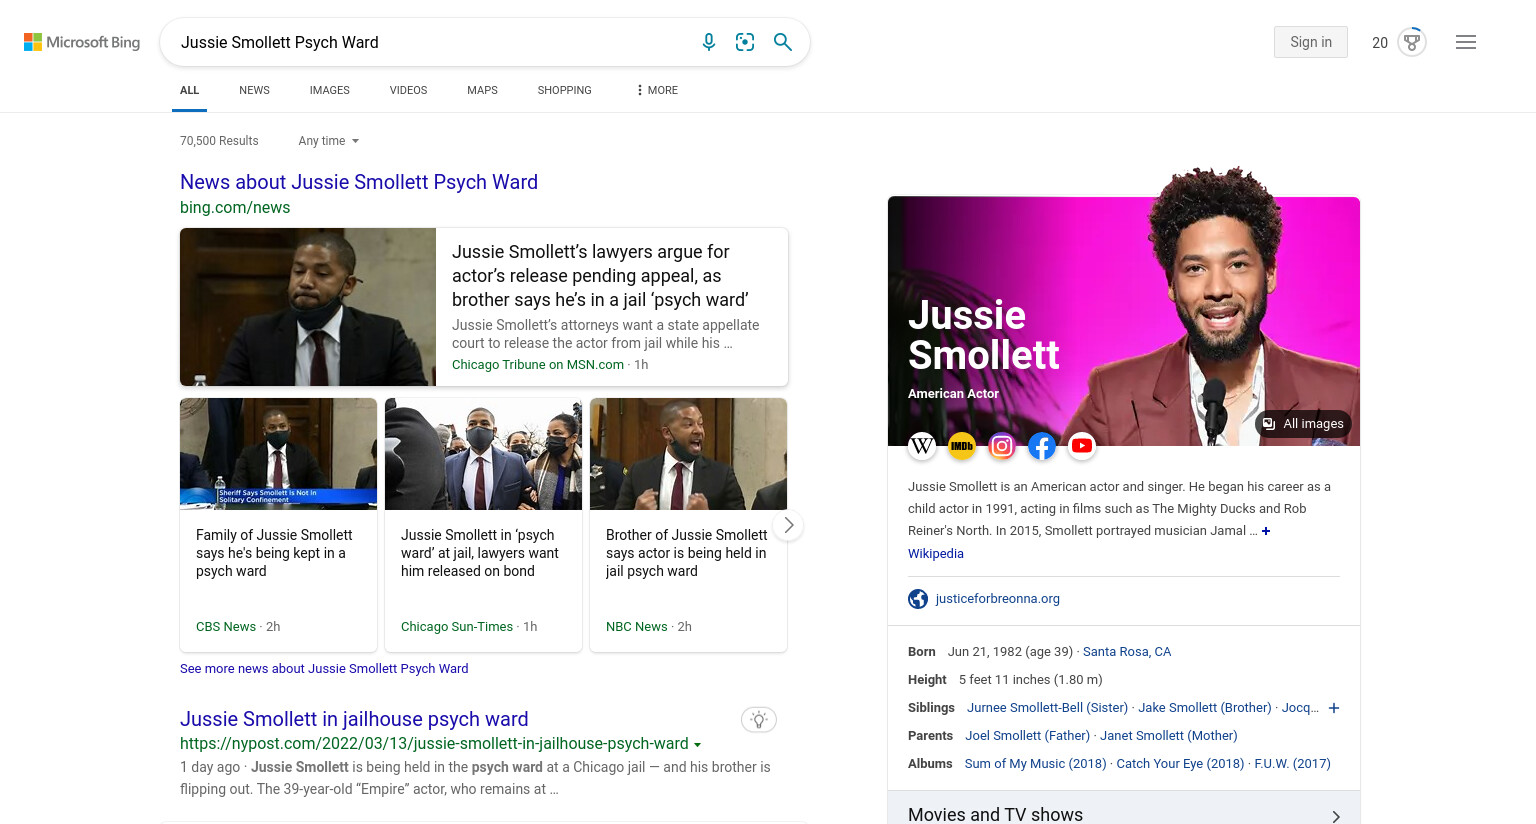The height and width of the screenshot is (824, 1536).
Task: Visit the justiceforbreonna.org link
Action: point(997,599)
